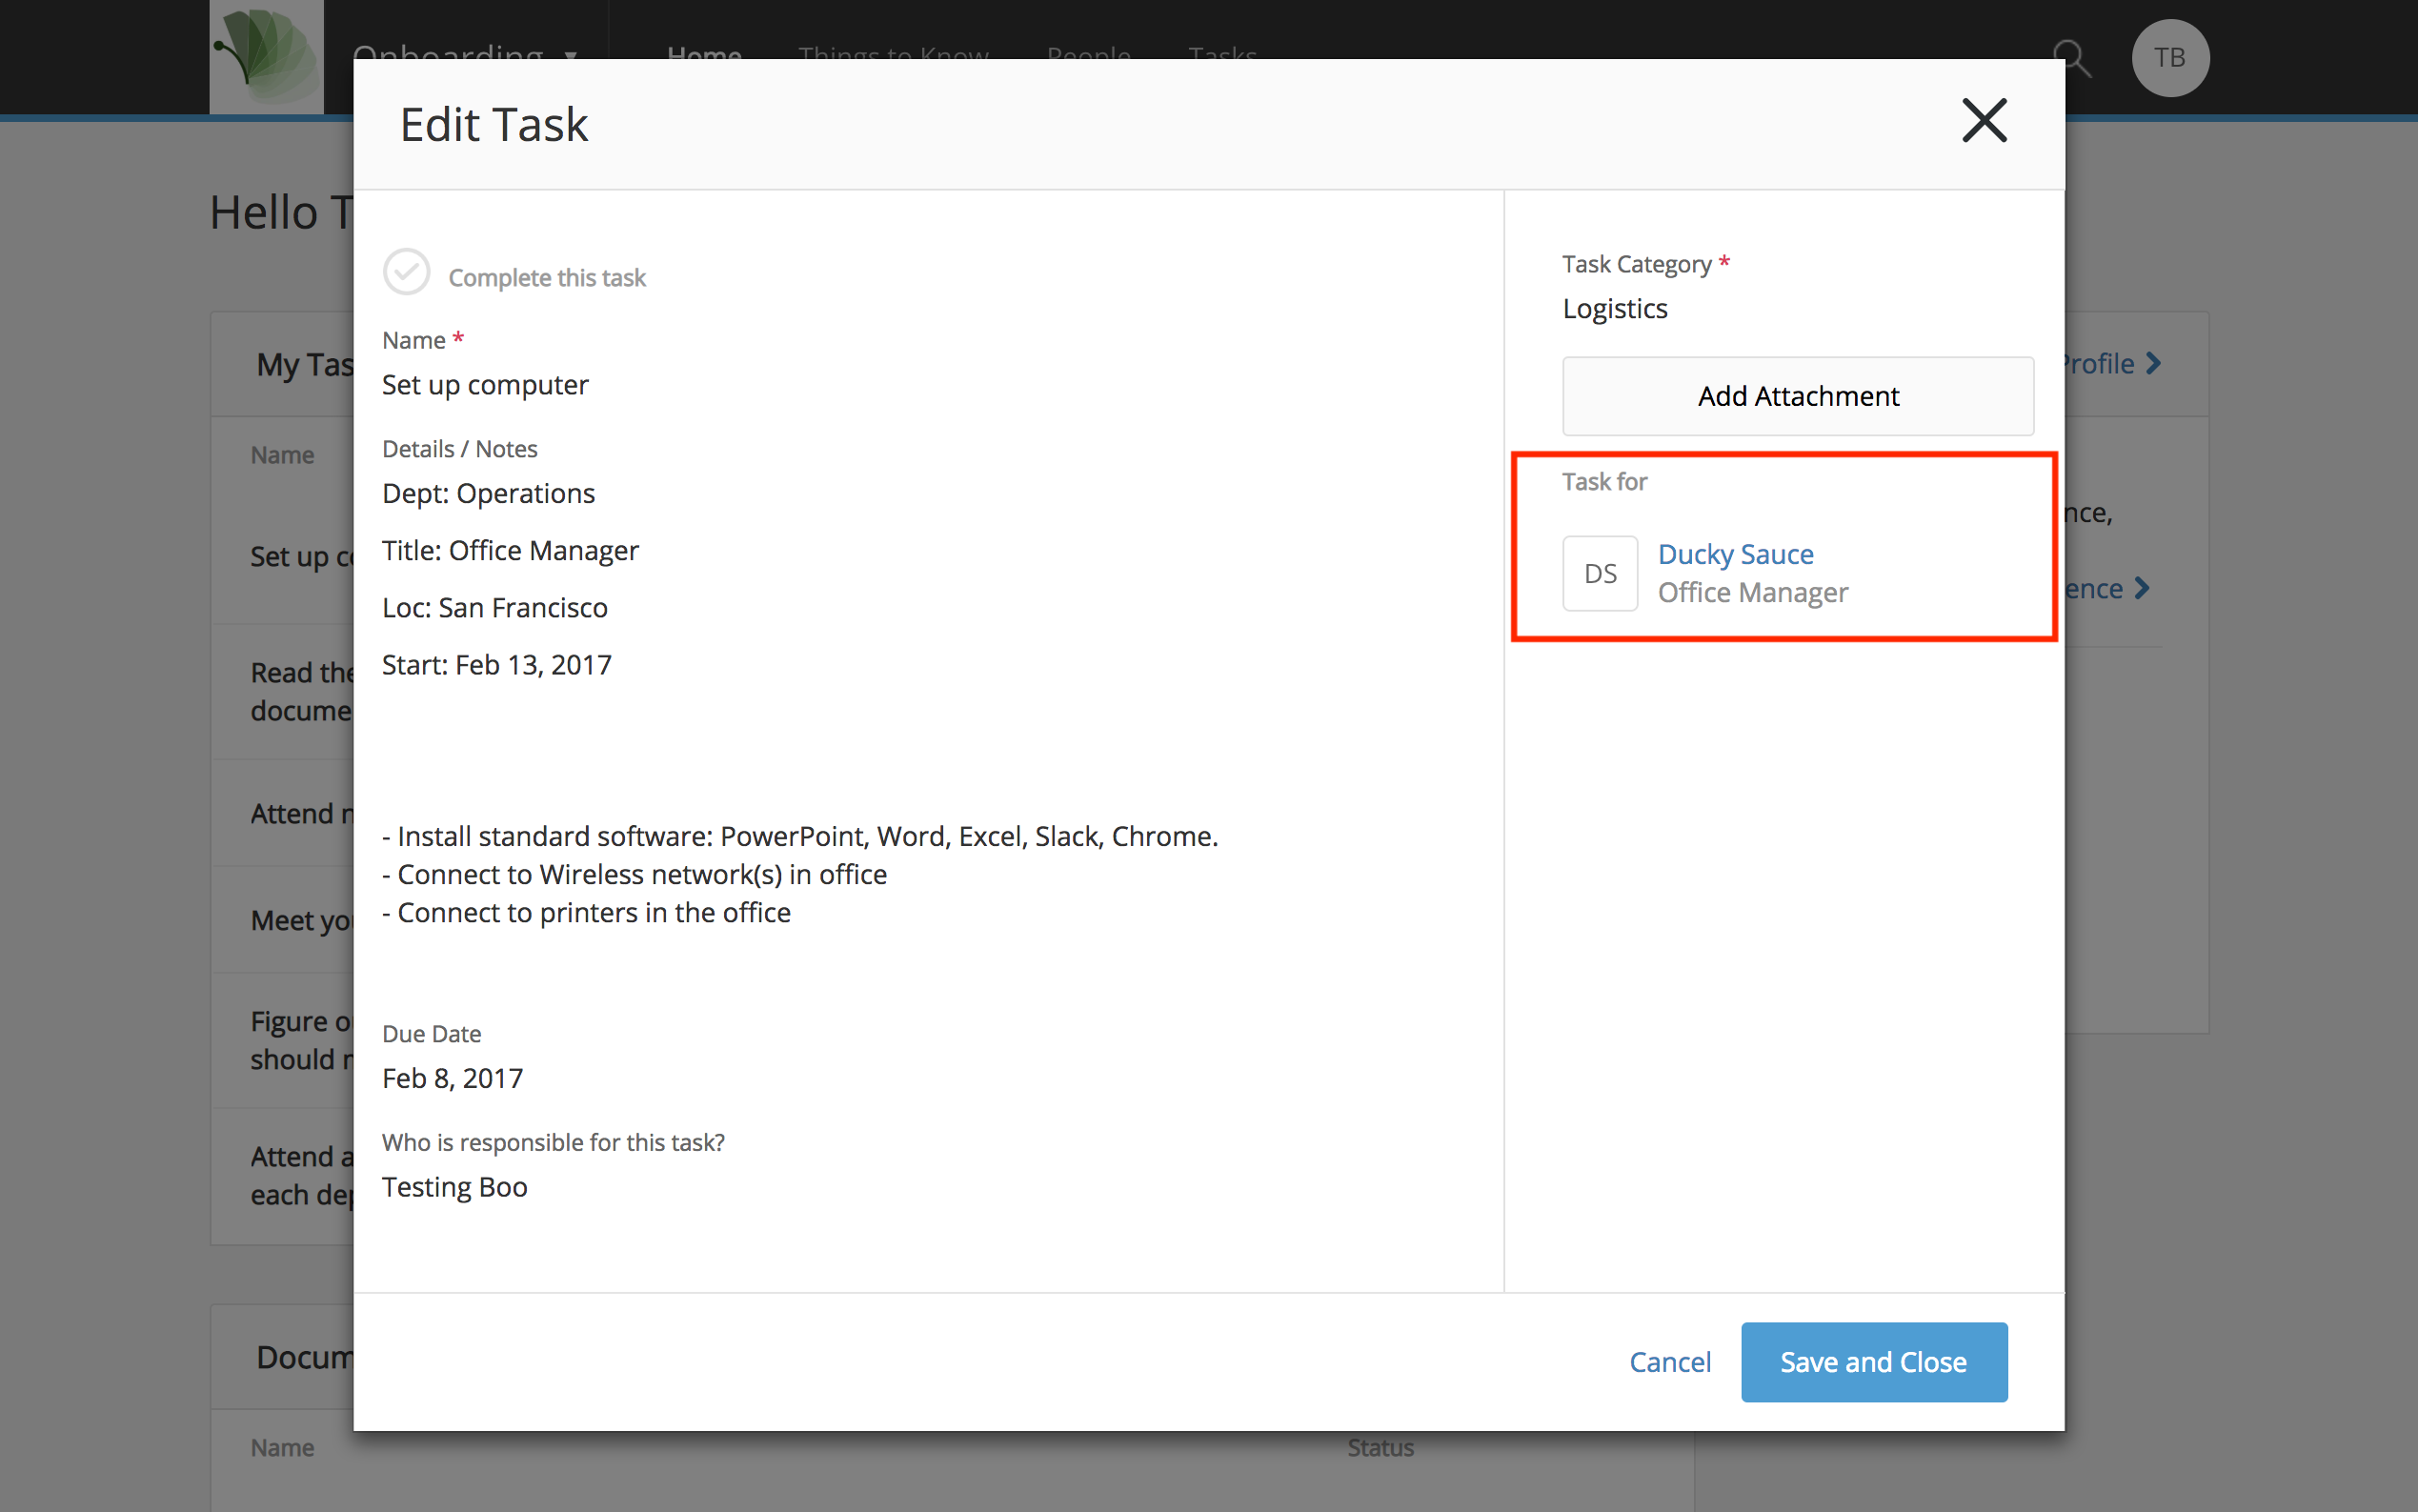Click into the Details / Notes text area
Image resolution: width=2418 pixels, height=1512 pixels.
[x=800, y=702]
